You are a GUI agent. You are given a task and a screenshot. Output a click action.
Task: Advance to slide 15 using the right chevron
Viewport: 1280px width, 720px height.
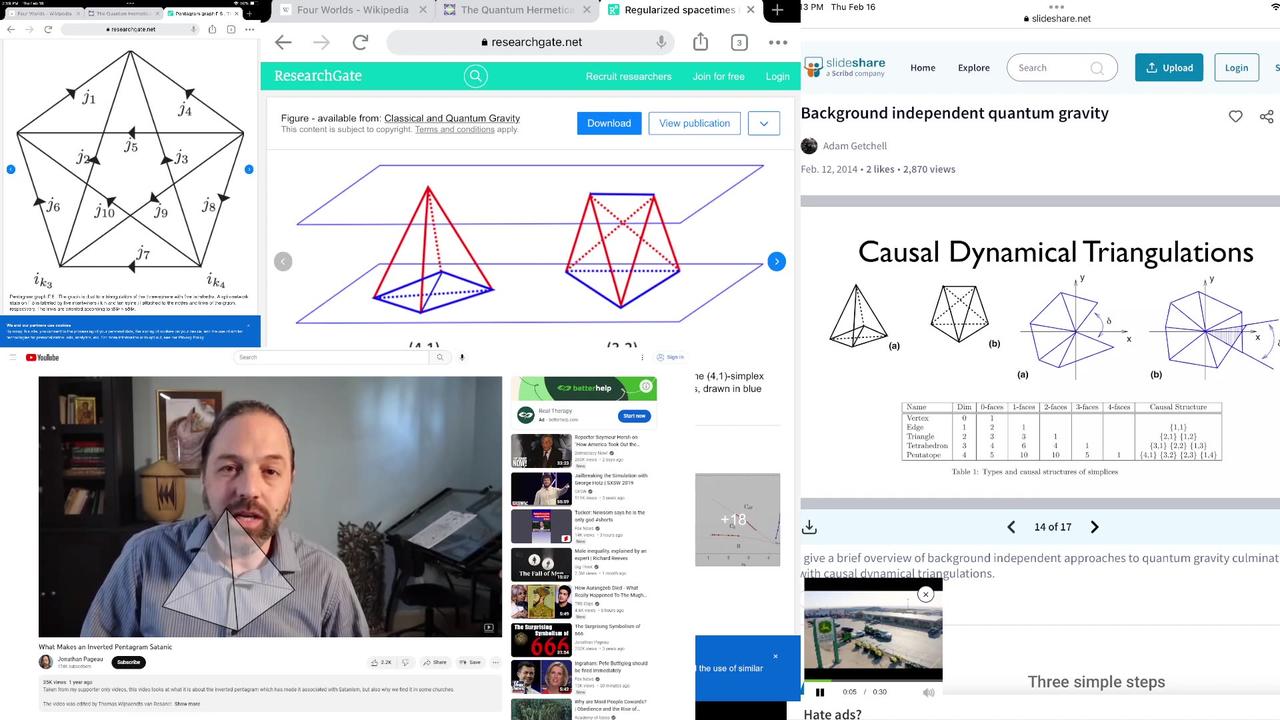coord(1095,527)
